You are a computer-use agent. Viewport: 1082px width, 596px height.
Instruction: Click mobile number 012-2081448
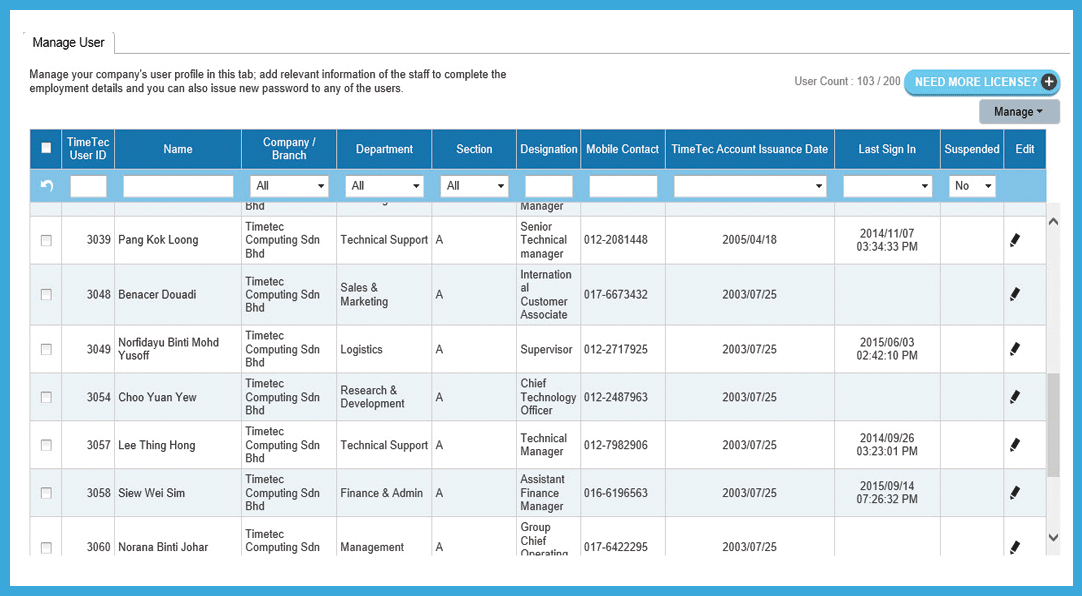616,240
